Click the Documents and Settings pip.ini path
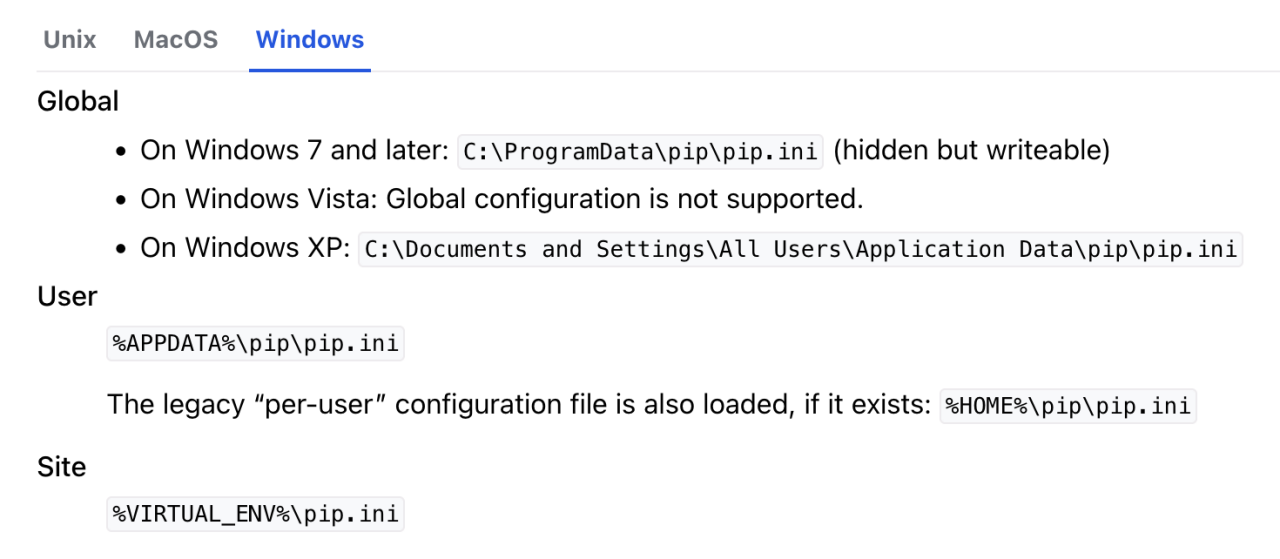Viewport: 1280px width, 559px height. click(800, 249)
